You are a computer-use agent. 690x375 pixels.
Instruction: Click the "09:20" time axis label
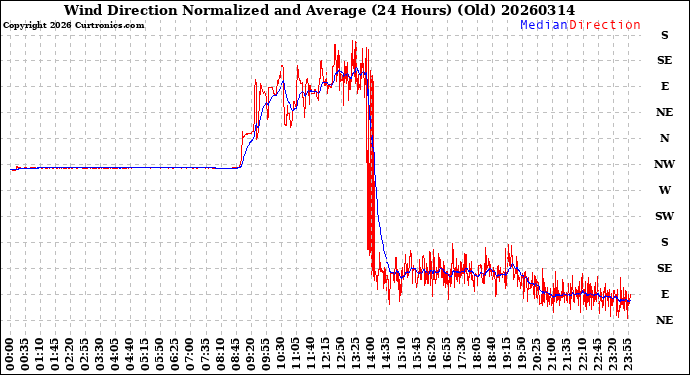[x=250, y=355]
